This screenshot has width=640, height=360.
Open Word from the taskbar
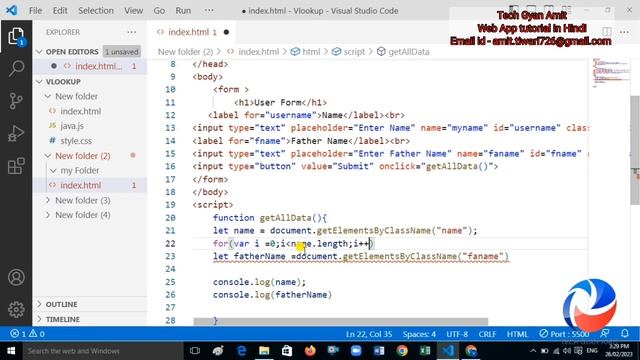379,351
